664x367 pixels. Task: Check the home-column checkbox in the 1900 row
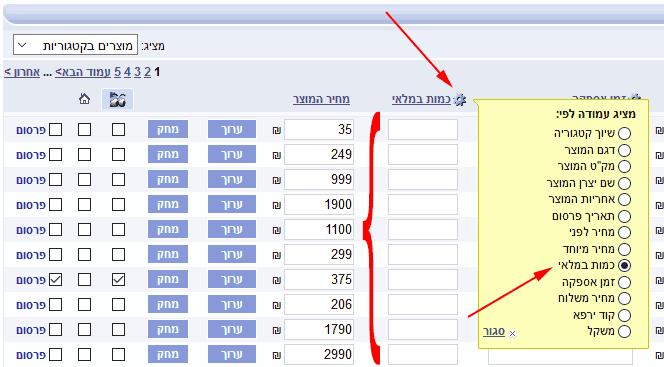84,204
